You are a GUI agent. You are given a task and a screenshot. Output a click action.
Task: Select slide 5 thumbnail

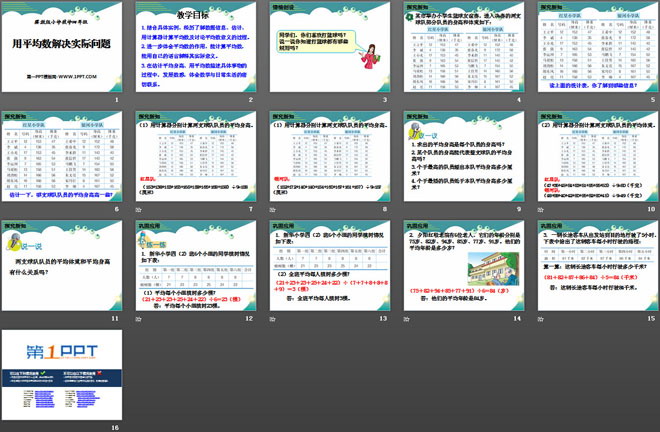coord(598,47)
